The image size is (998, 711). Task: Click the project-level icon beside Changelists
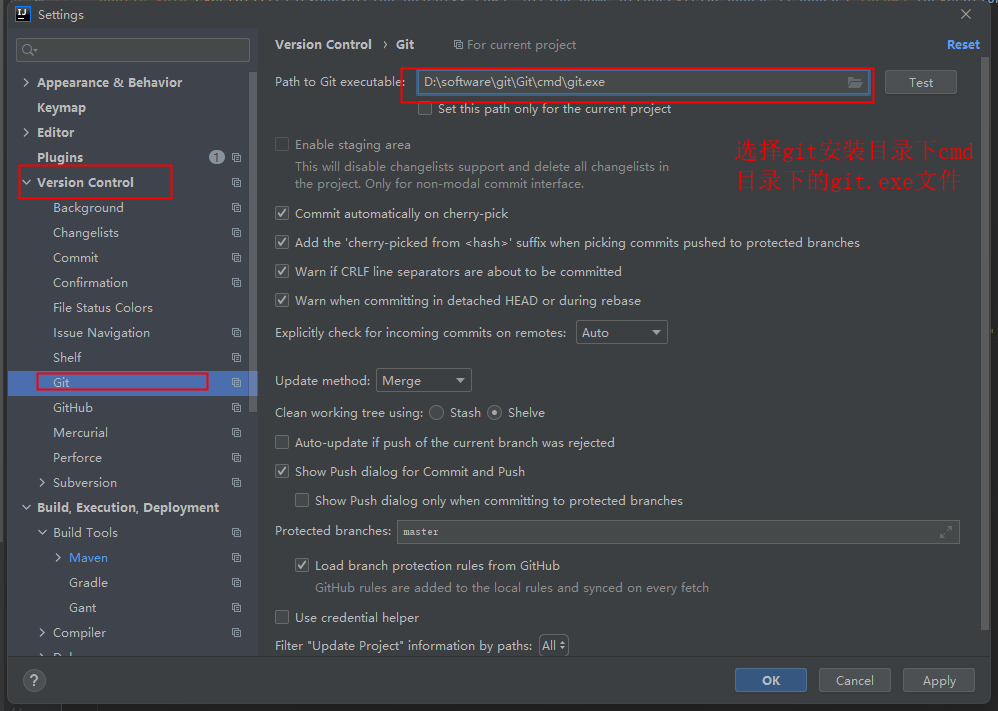pyautogui.click(x=237, y=232)
